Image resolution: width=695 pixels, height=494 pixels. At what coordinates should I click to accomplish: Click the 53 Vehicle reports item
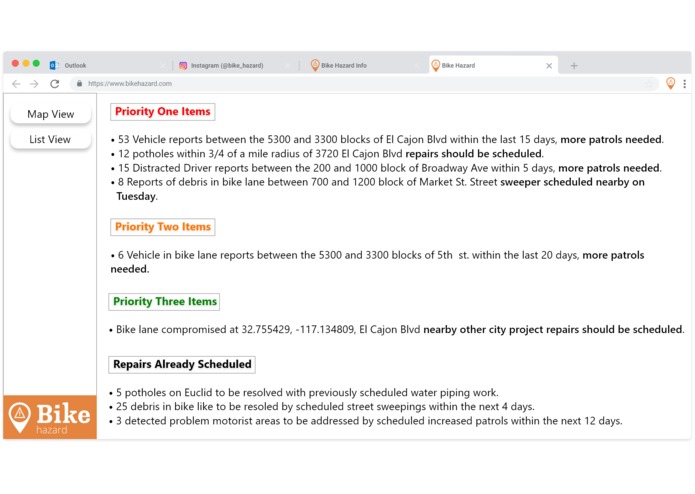[387, 140]
